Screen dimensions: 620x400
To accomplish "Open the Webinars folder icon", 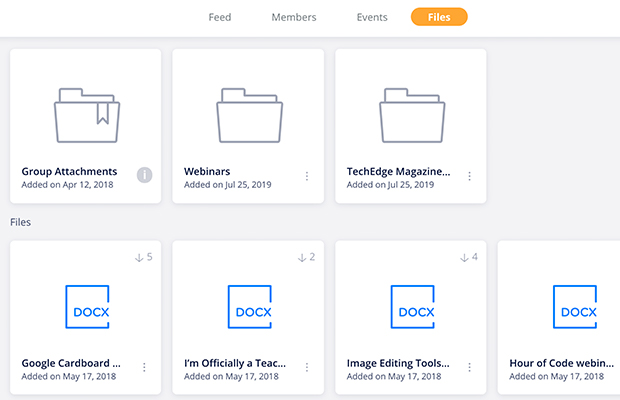I will 250,115.
